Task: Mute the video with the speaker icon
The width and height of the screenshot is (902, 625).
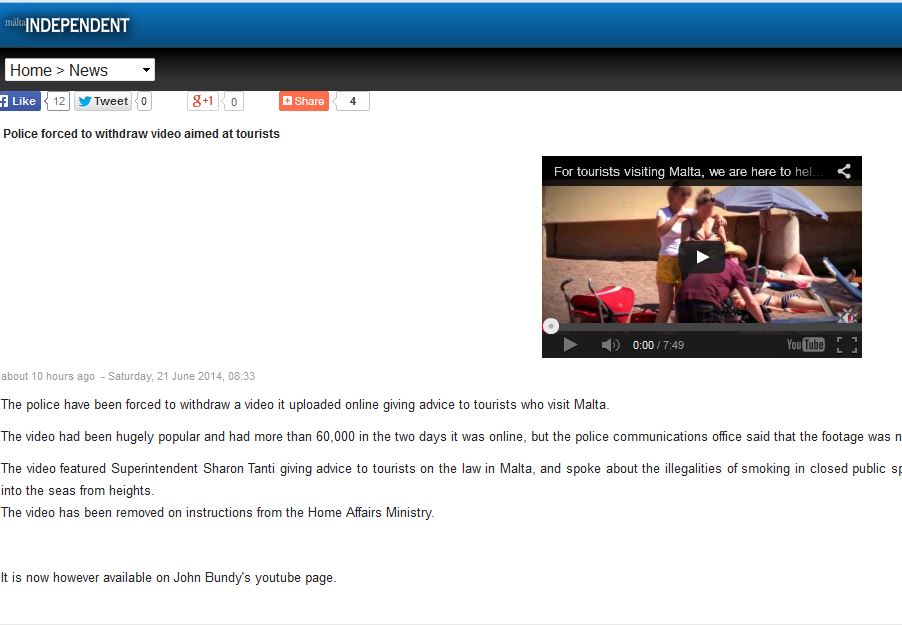Action: tap(610, 345)
